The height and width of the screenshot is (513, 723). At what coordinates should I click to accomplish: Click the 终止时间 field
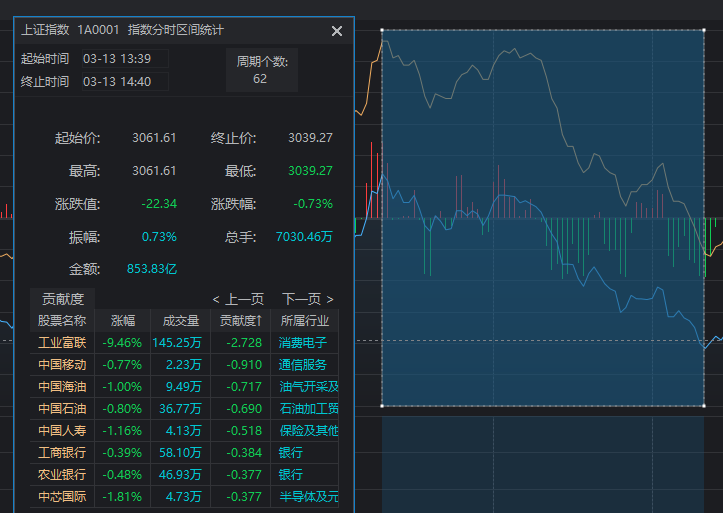124,81
